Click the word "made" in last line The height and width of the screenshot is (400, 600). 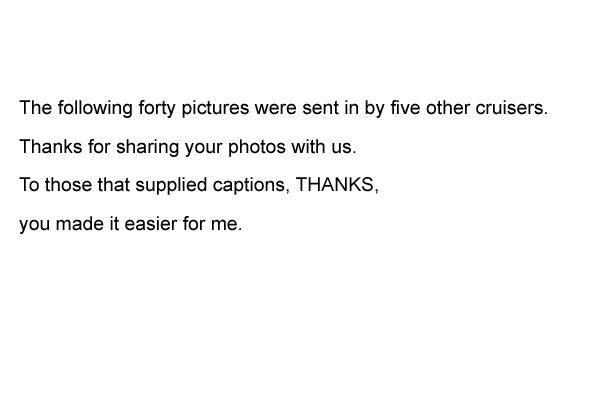pos(80,224)
